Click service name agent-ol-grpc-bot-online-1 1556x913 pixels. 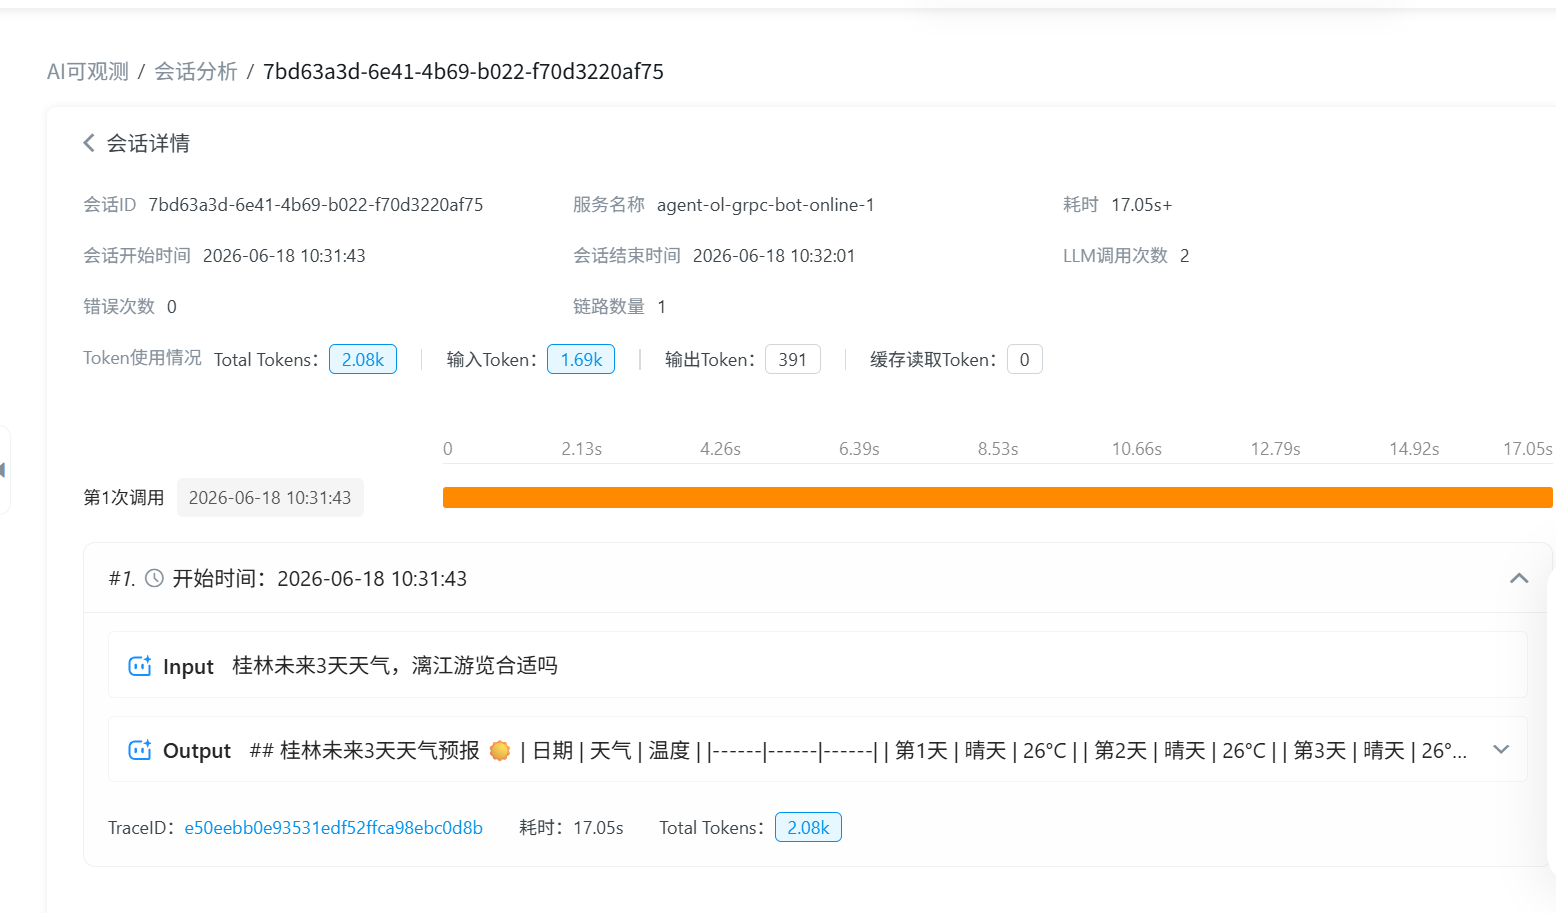(x=766, y=205)
